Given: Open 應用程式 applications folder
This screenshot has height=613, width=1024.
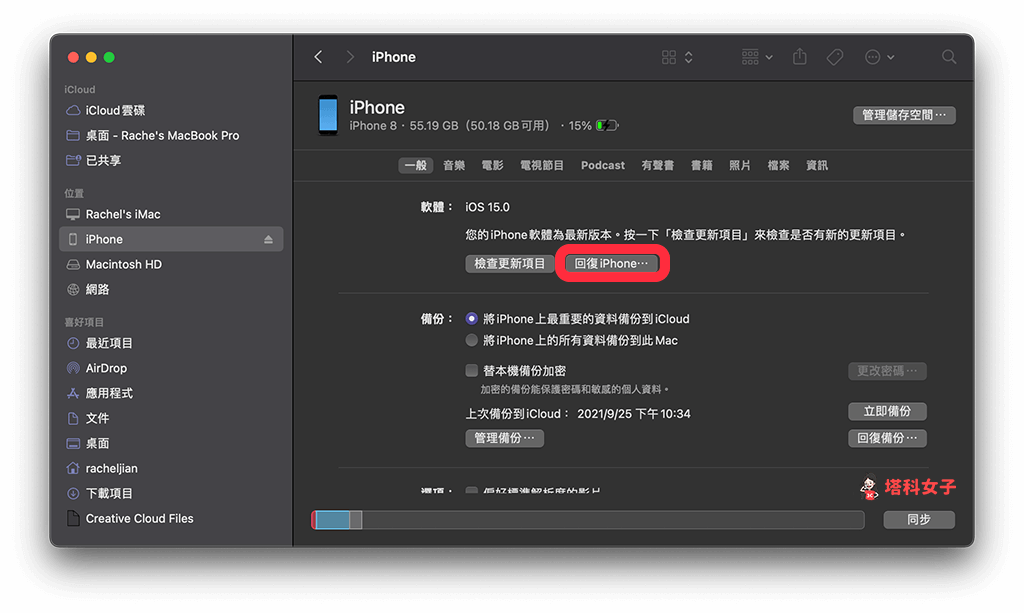Looking at the screenshot, I should point(100,393).
